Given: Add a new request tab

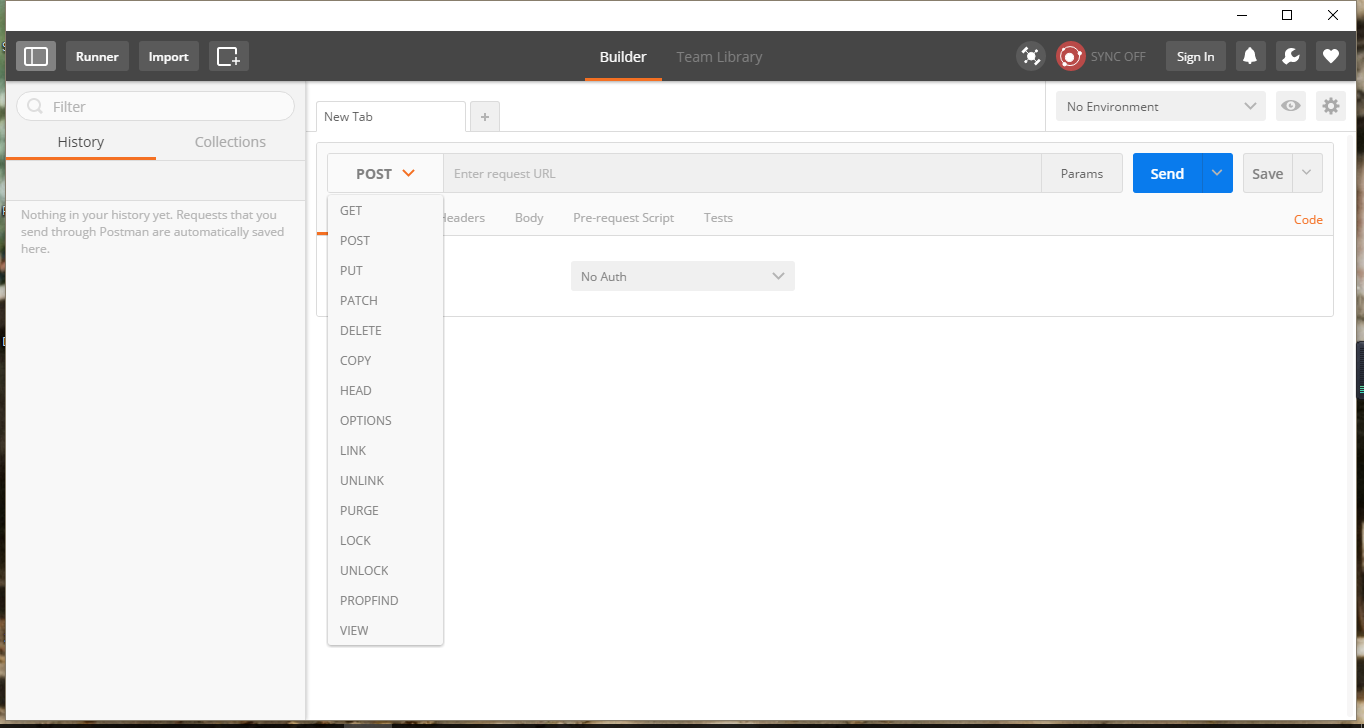Looking at the screenshot, I should click(x=485, y=117).
